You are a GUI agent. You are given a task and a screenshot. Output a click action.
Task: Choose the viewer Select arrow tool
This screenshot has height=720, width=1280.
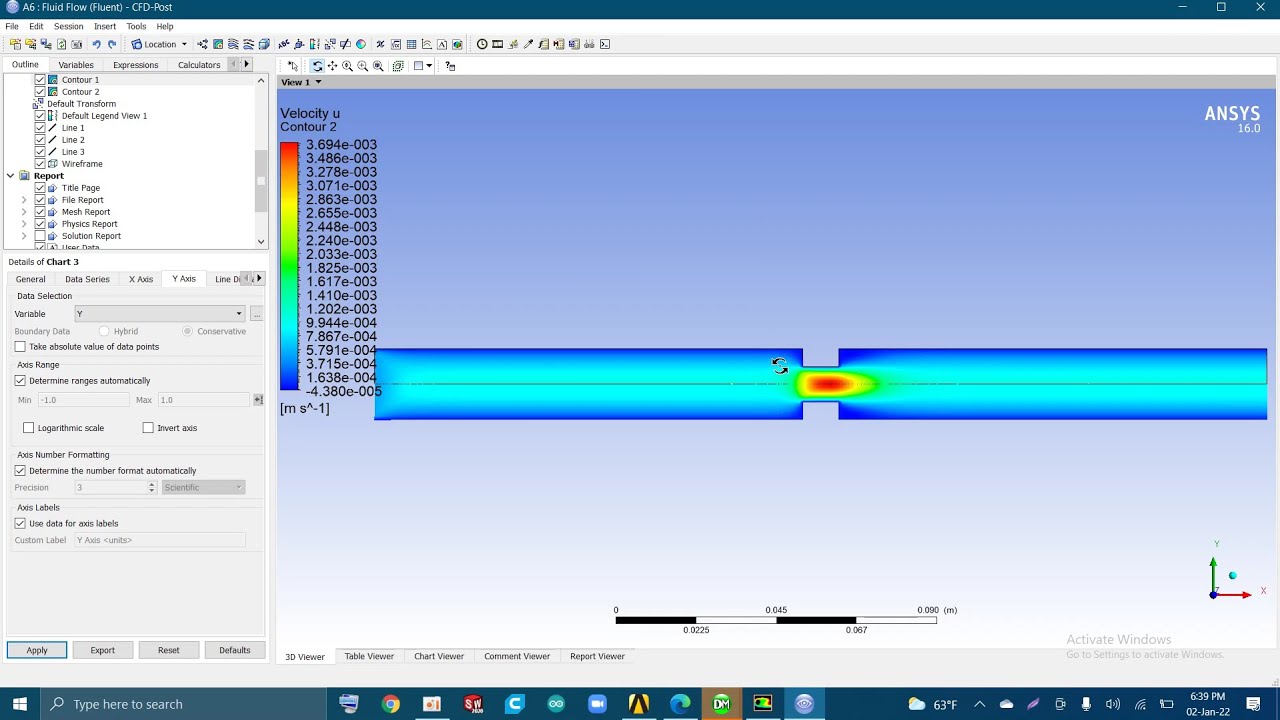tap(293, 66)
